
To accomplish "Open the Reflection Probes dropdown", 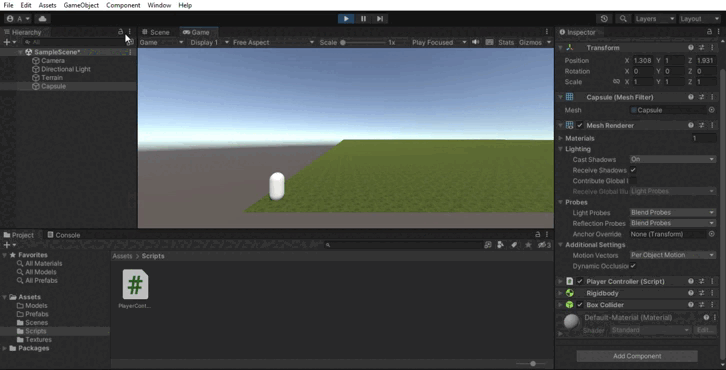I will (x=672, y=223).
